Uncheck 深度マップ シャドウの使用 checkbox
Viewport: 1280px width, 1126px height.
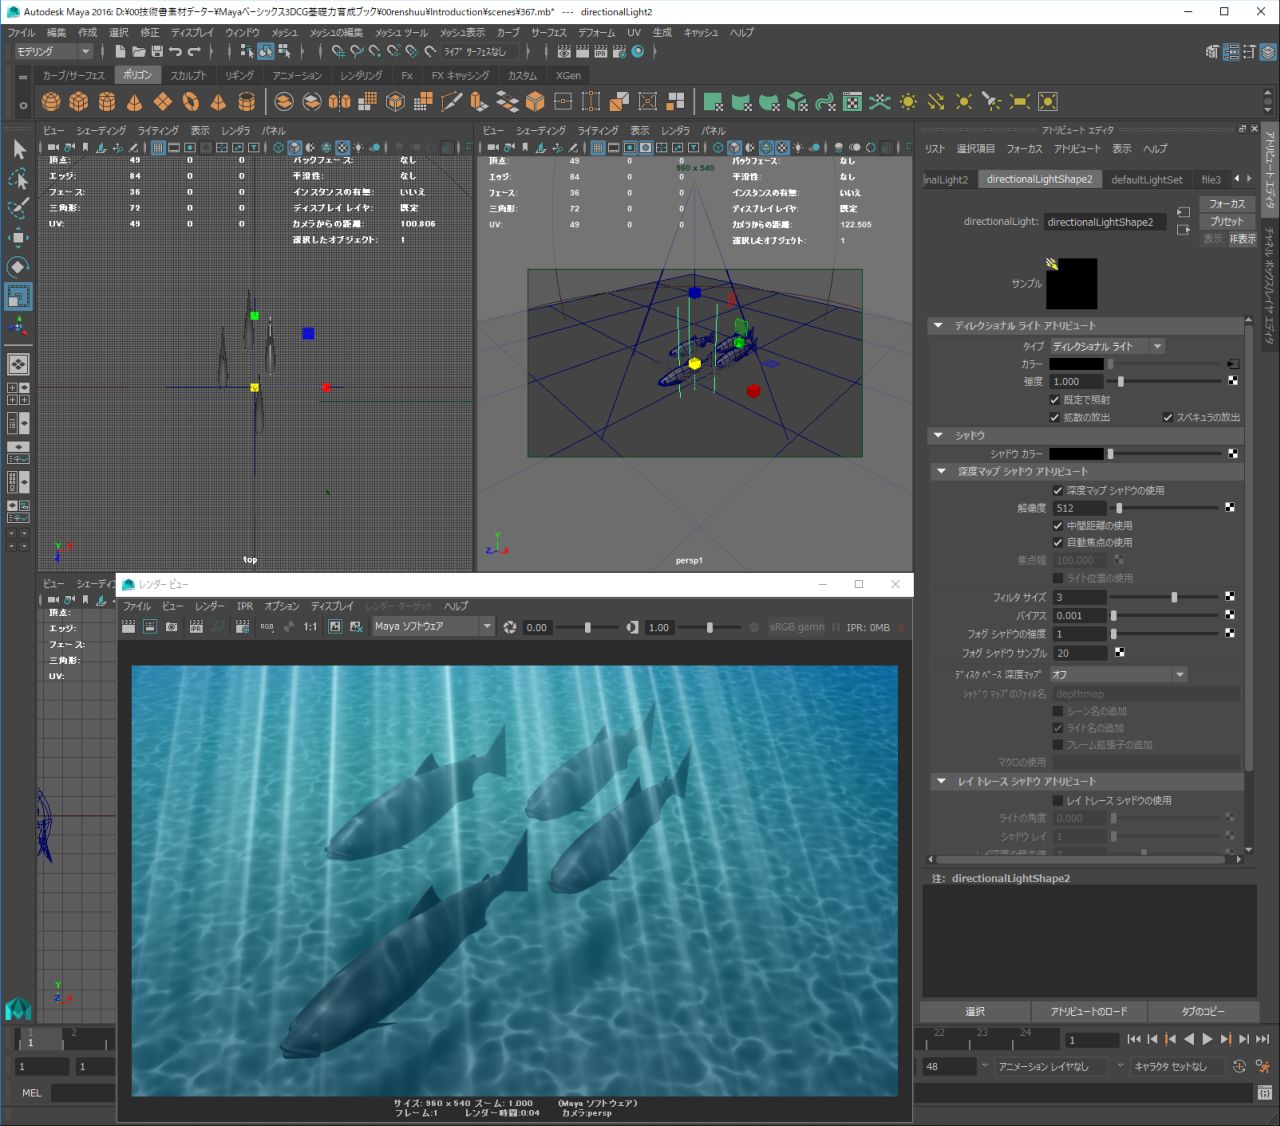1058,491
